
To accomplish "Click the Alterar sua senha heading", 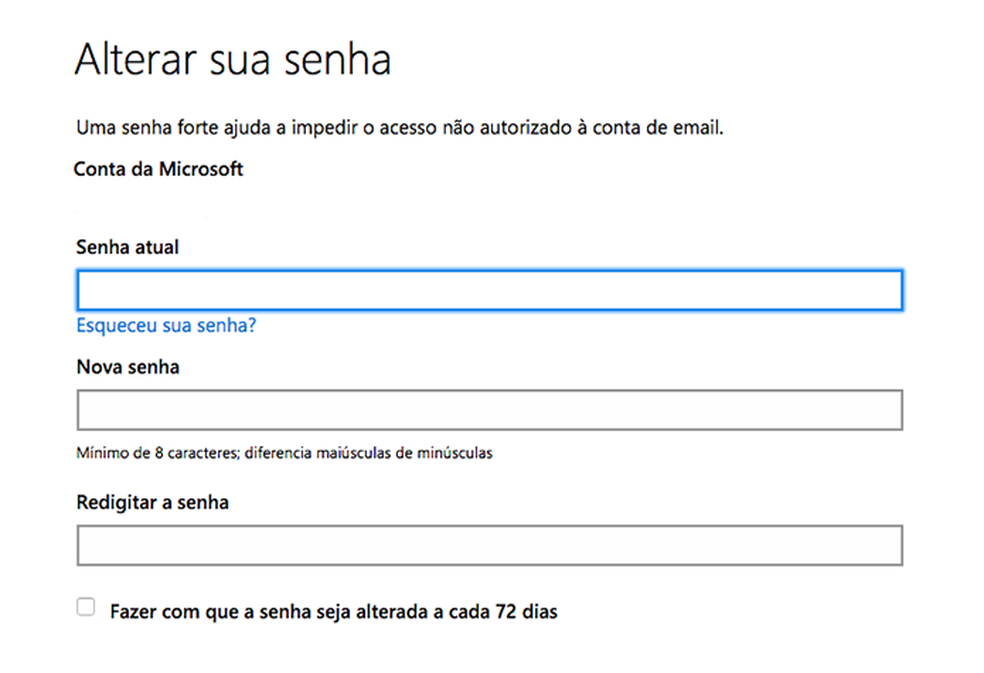I will [x=232, y=60].
